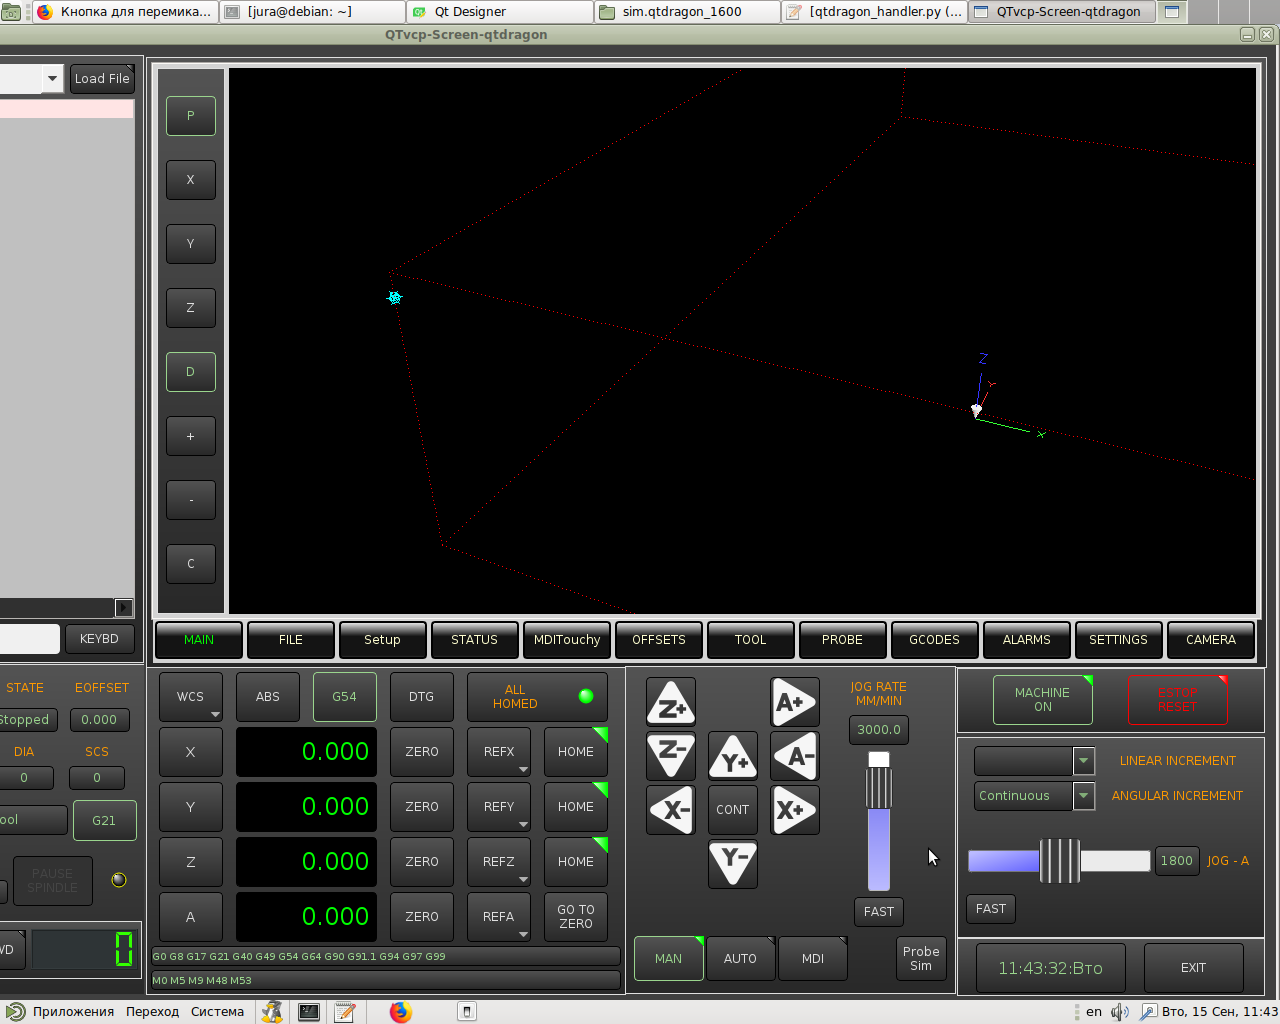Click ALL HOMED button
Screen dimensions: 1280x1024
coord(537,697)
